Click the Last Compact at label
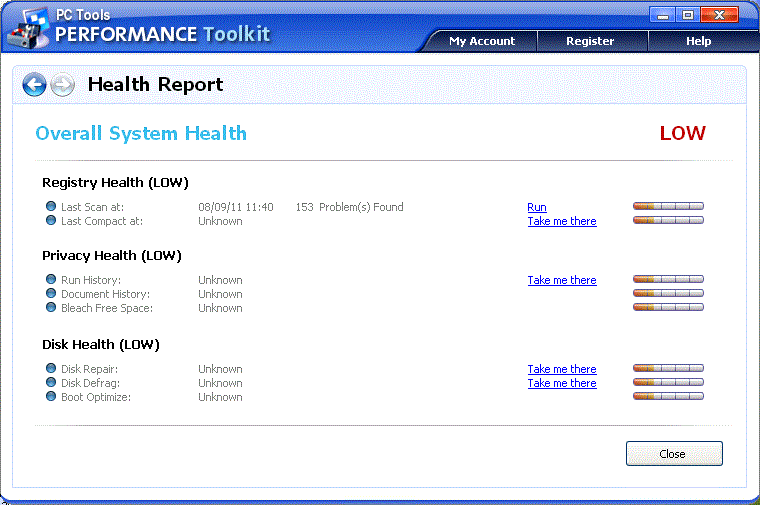Image resolution: width=760 pixels, height=505 pixels. pos(102,221)
